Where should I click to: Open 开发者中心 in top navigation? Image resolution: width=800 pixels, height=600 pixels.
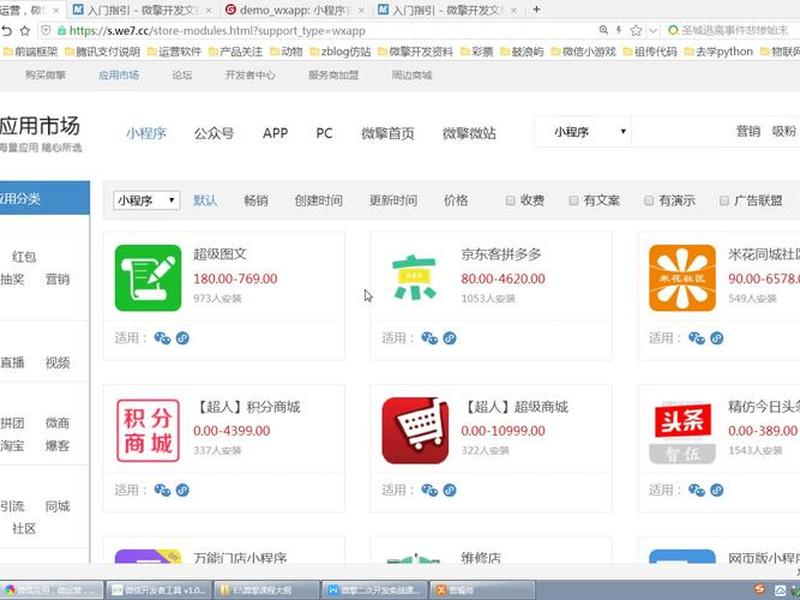tap(250, 75)
